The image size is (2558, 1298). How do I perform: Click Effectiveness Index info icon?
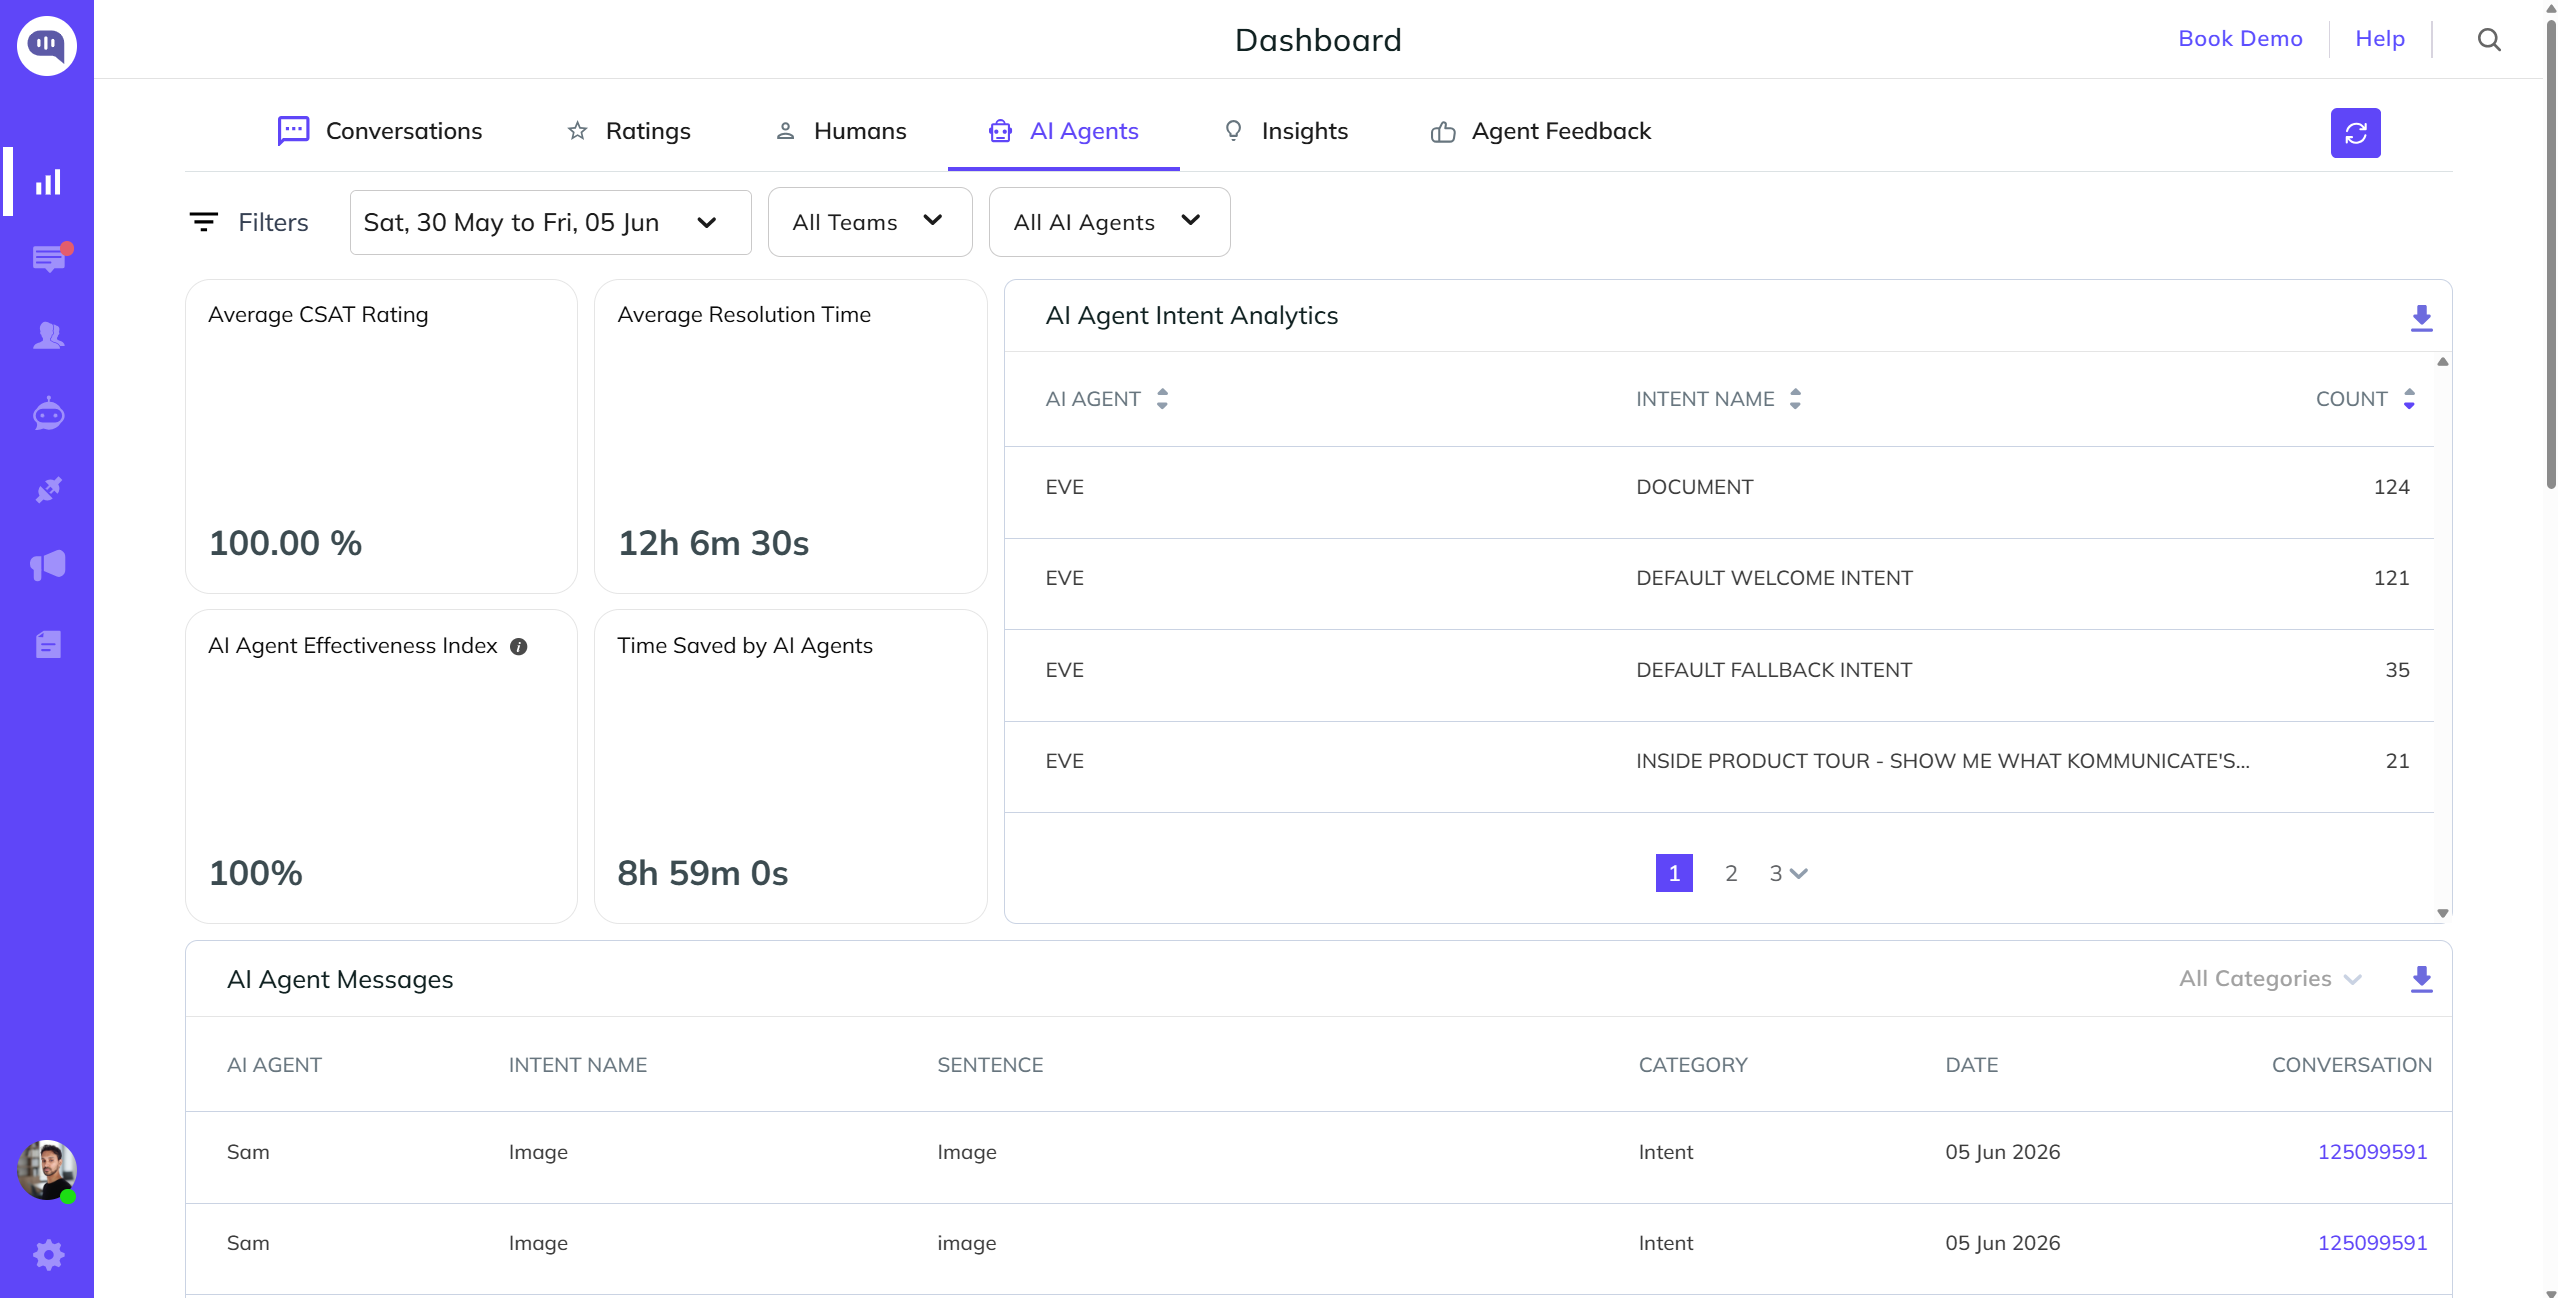coord(518,647)
